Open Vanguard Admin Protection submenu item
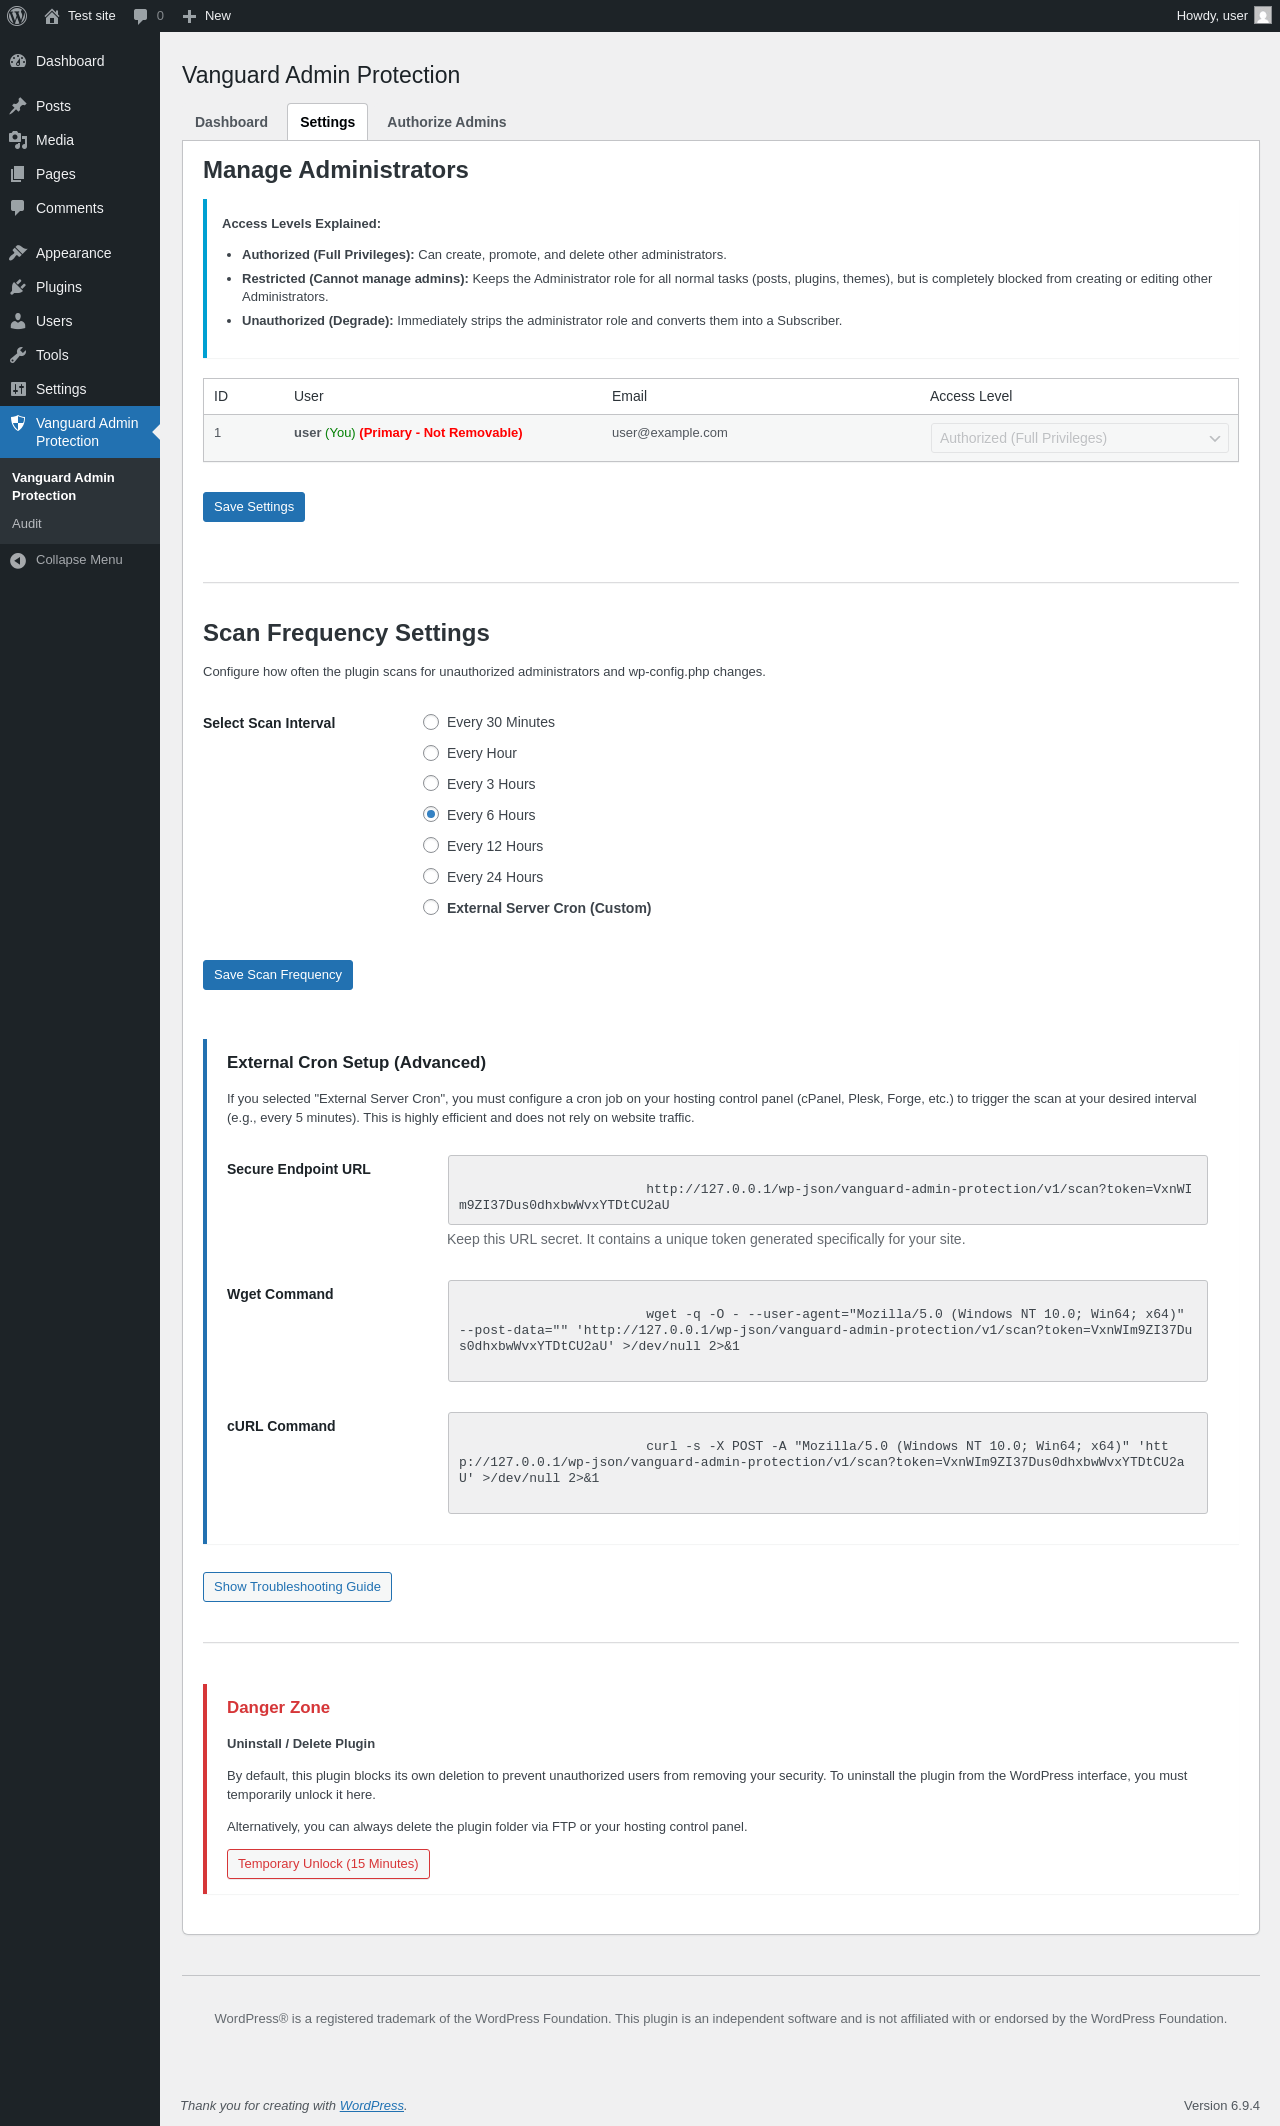The width and height of the screenshot is (1280, 2126). pyautogui.click(x=80, y=487)
